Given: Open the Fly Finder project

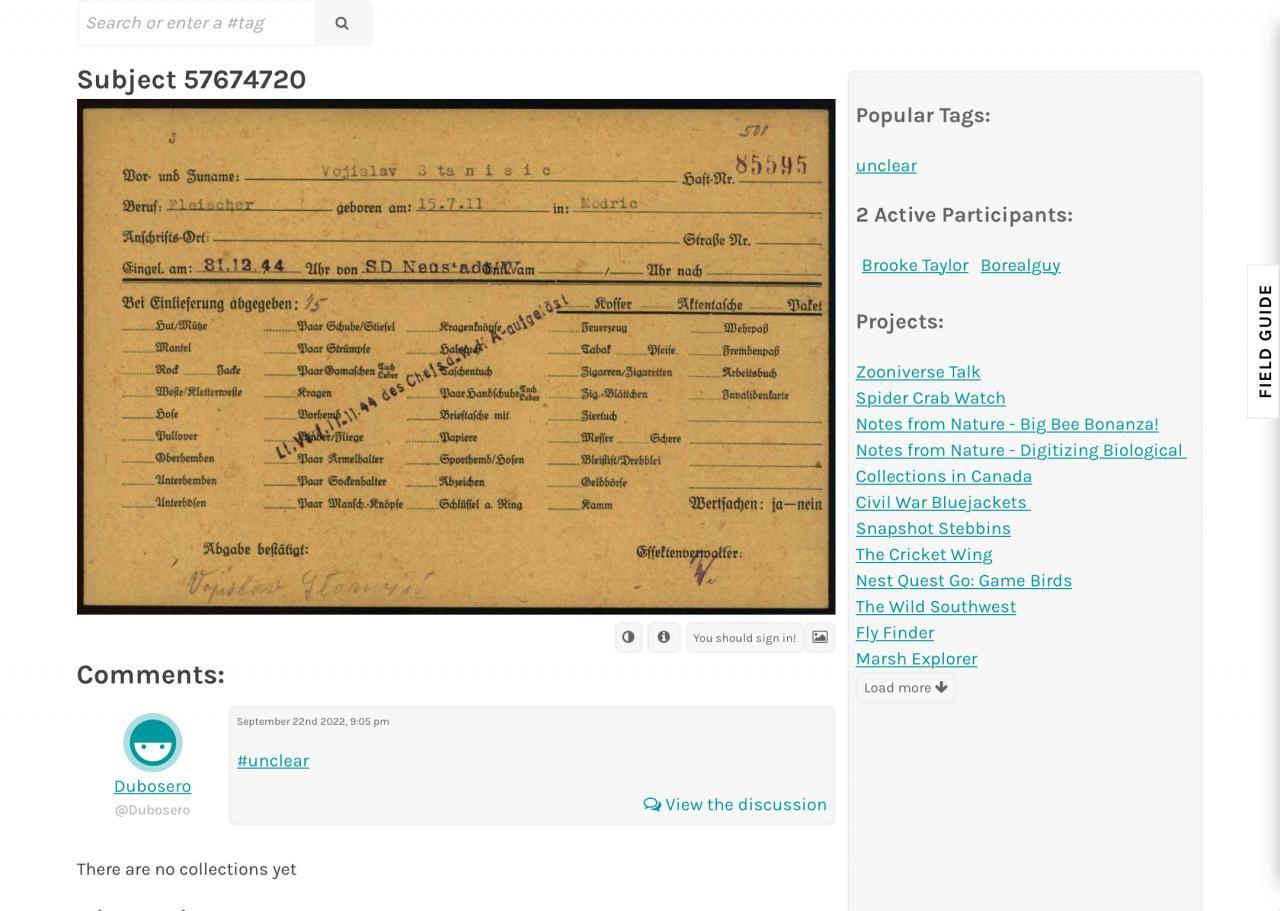Looking at the screenshot, I should pyautogui.click(x=895, y=632).
